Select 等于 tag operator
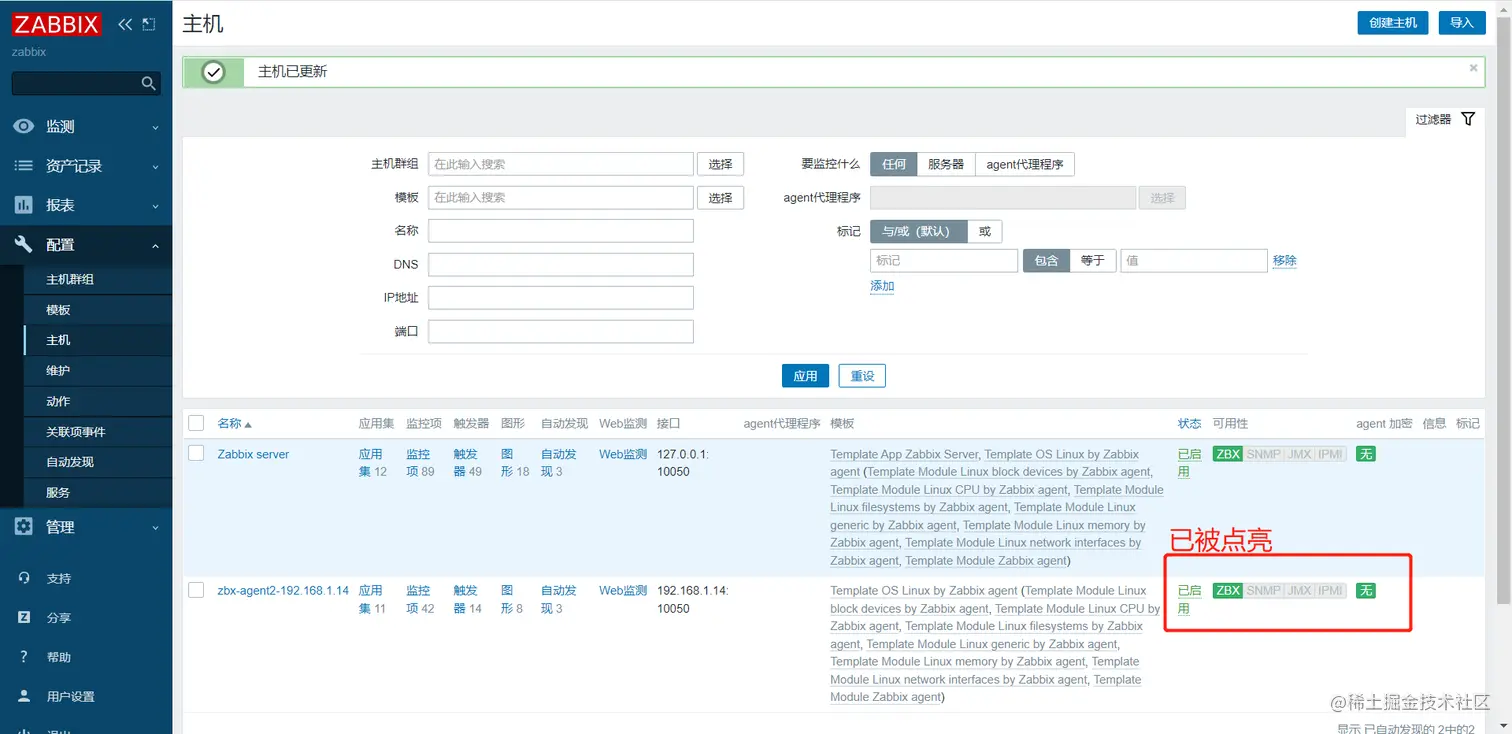The width and height of the screenshot is (1512, 734). [x=1093, y=260]
